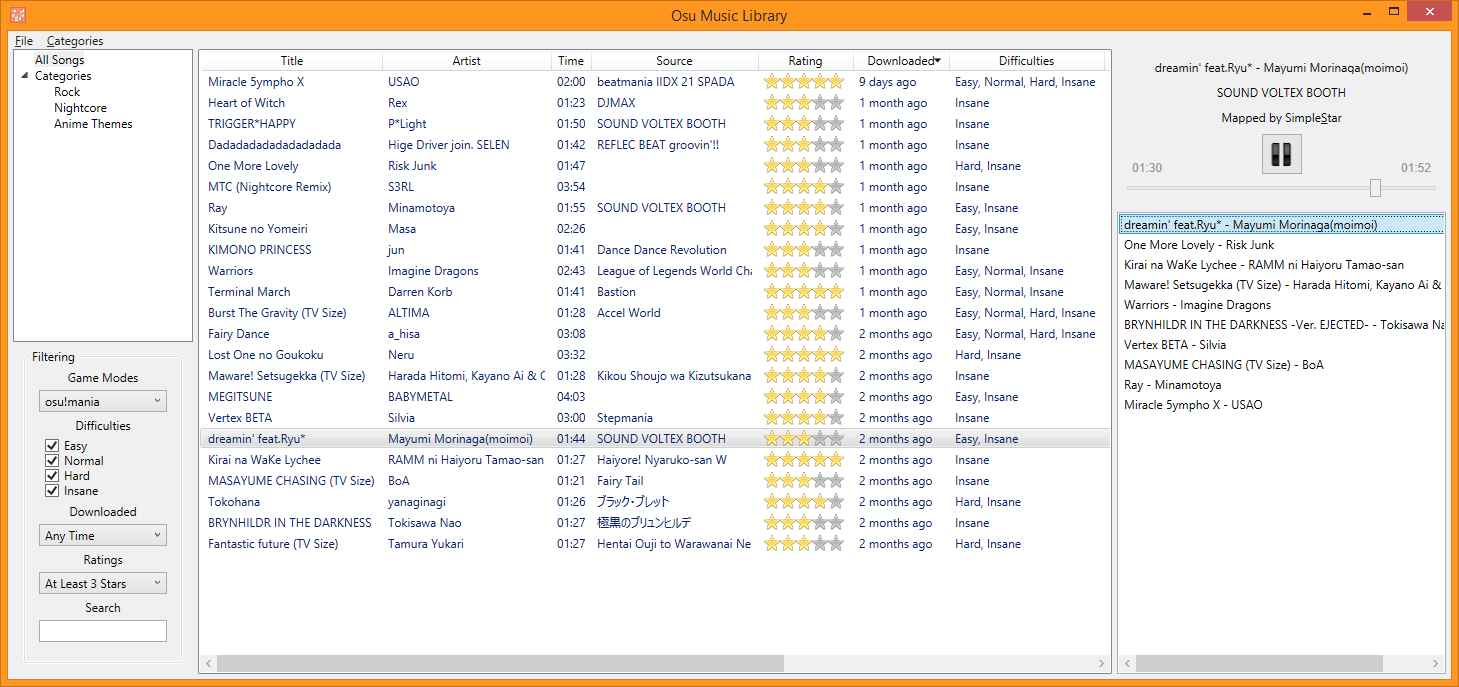Select playlist item MASAYUME CHASING (TV Size) - BoA

click(1281, 365)
